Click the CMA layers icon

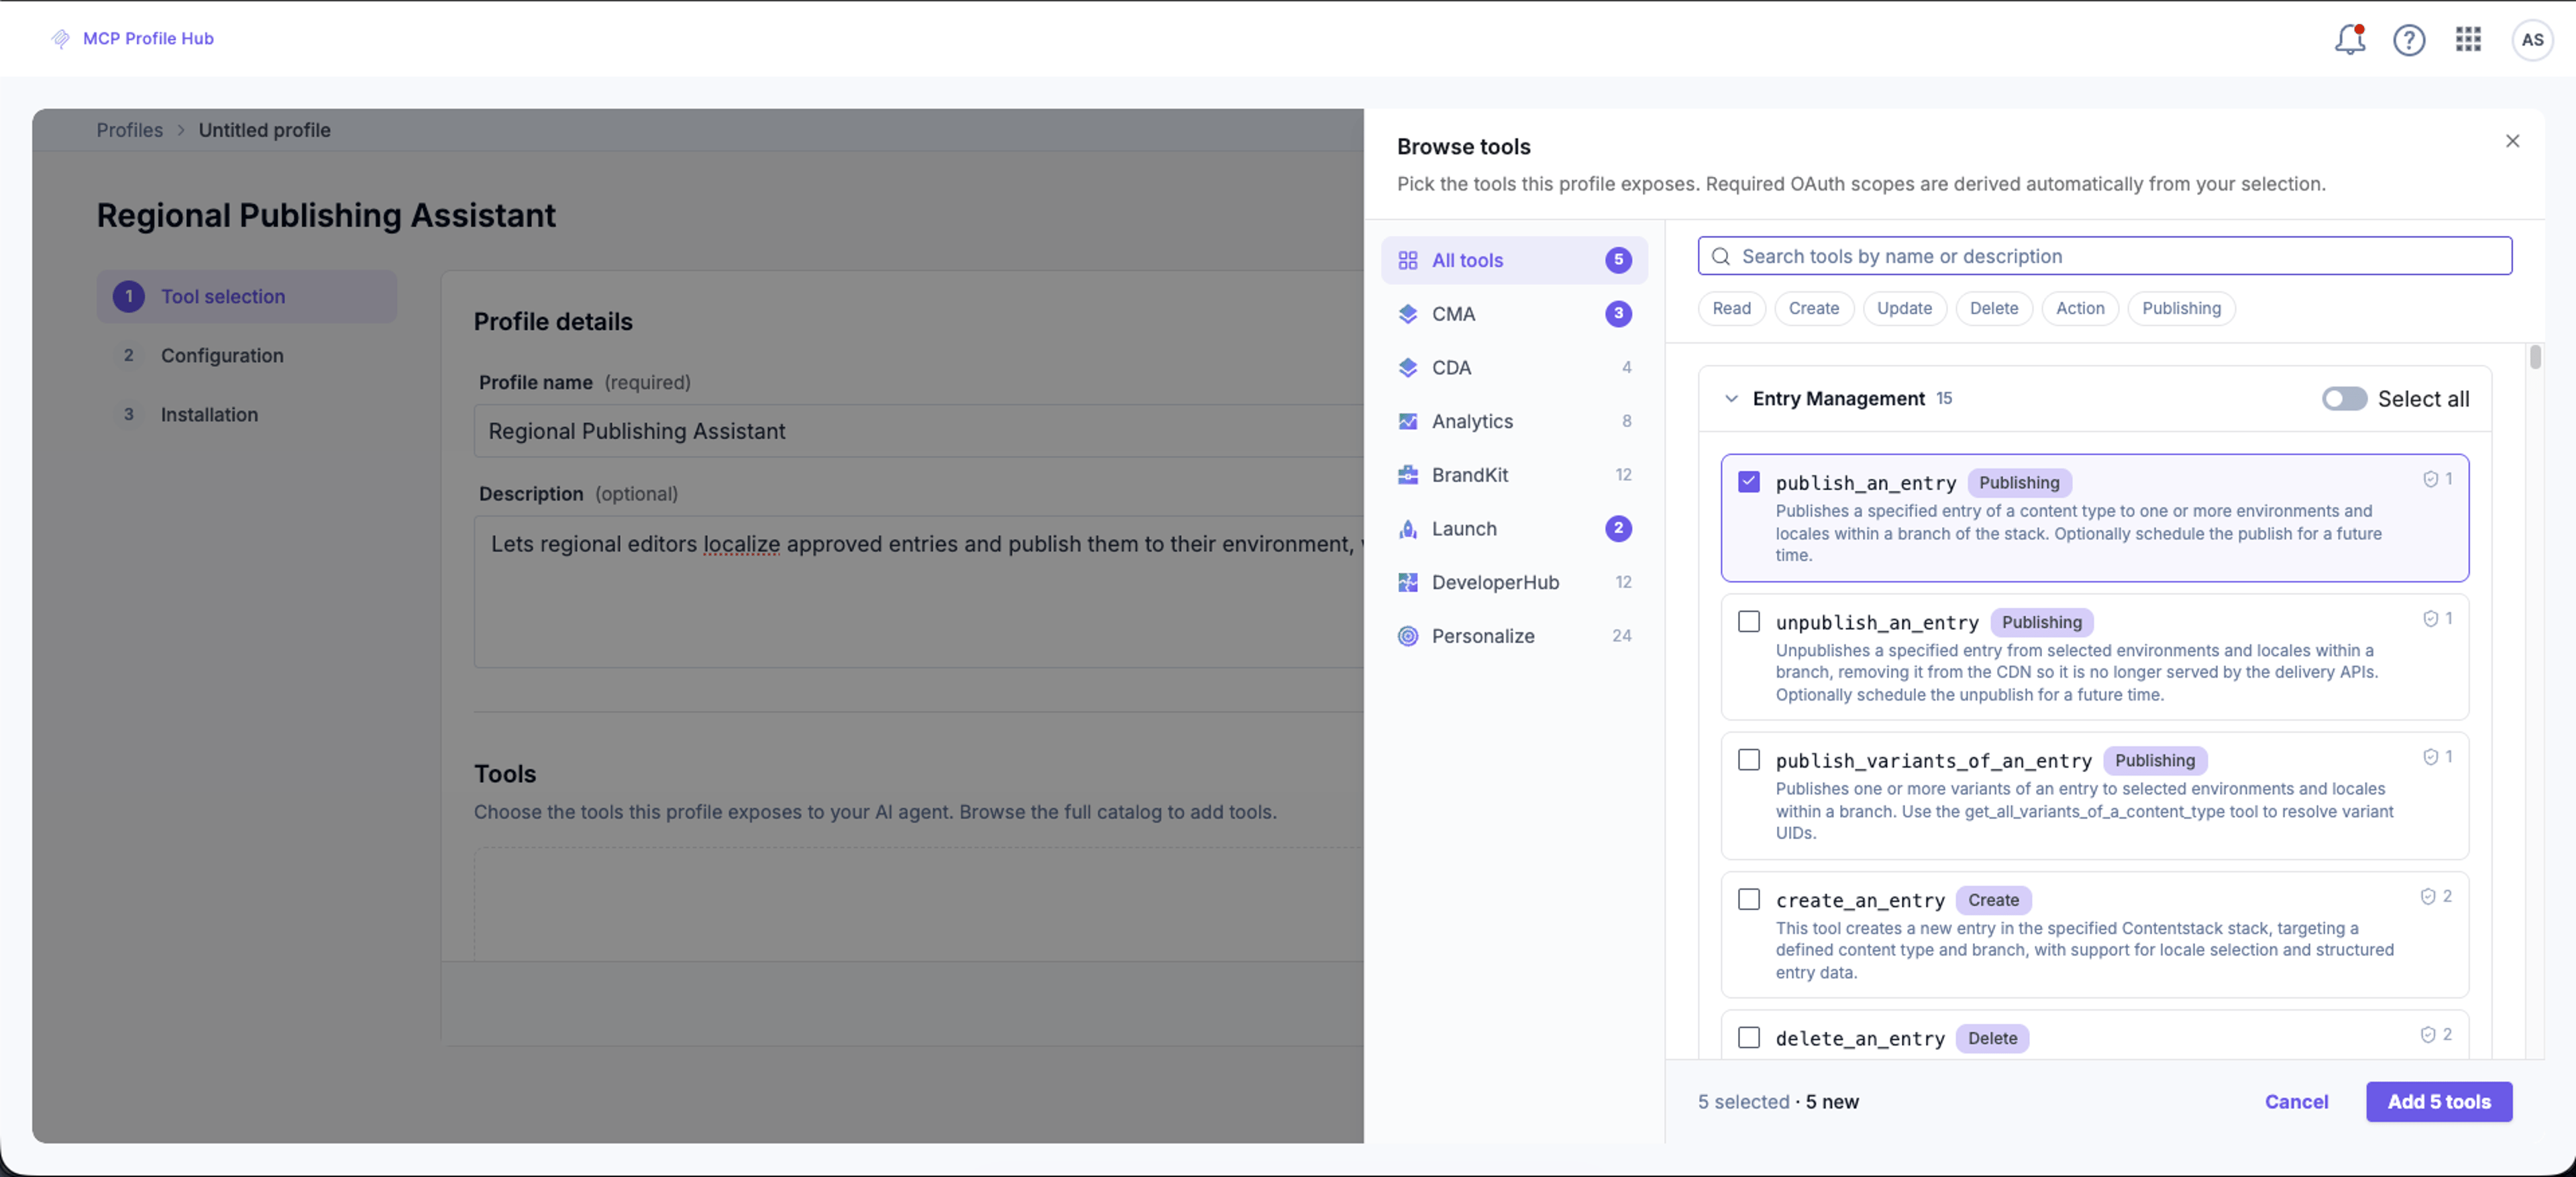pos(1407,314)
